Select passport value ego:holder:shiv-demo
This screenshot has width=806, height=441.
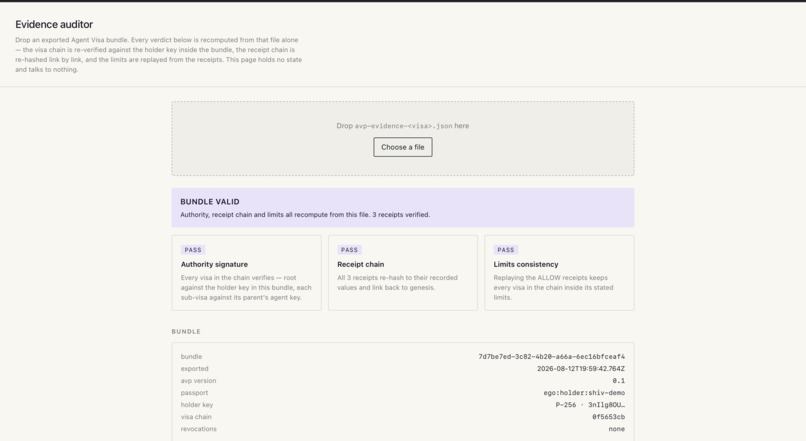point(584,393)
